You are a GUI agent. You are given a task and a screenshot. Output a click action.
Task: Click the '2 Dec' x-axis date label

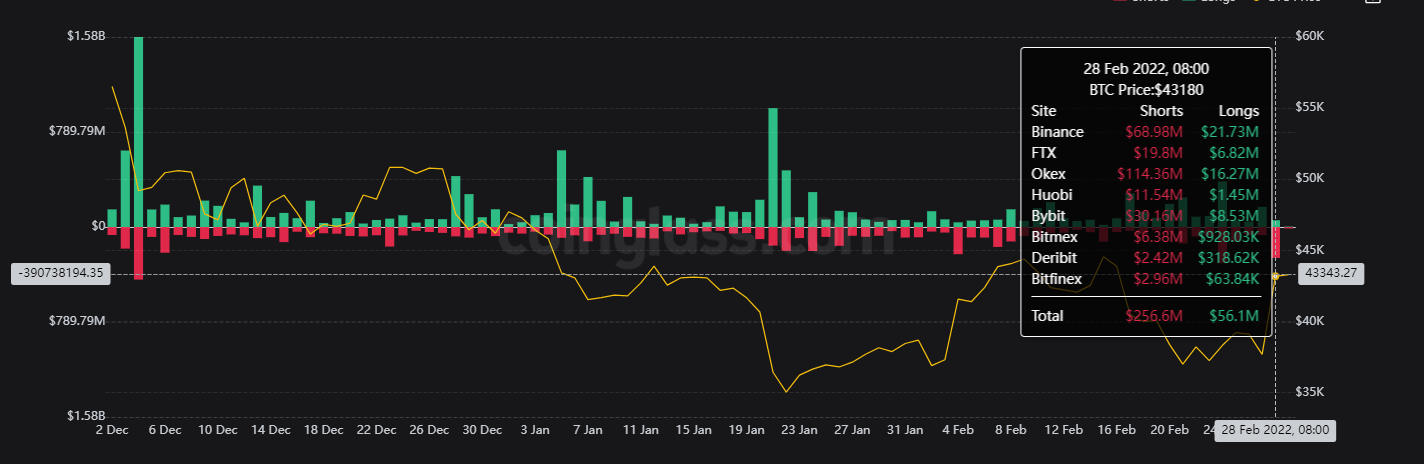(x=111, y=430)
